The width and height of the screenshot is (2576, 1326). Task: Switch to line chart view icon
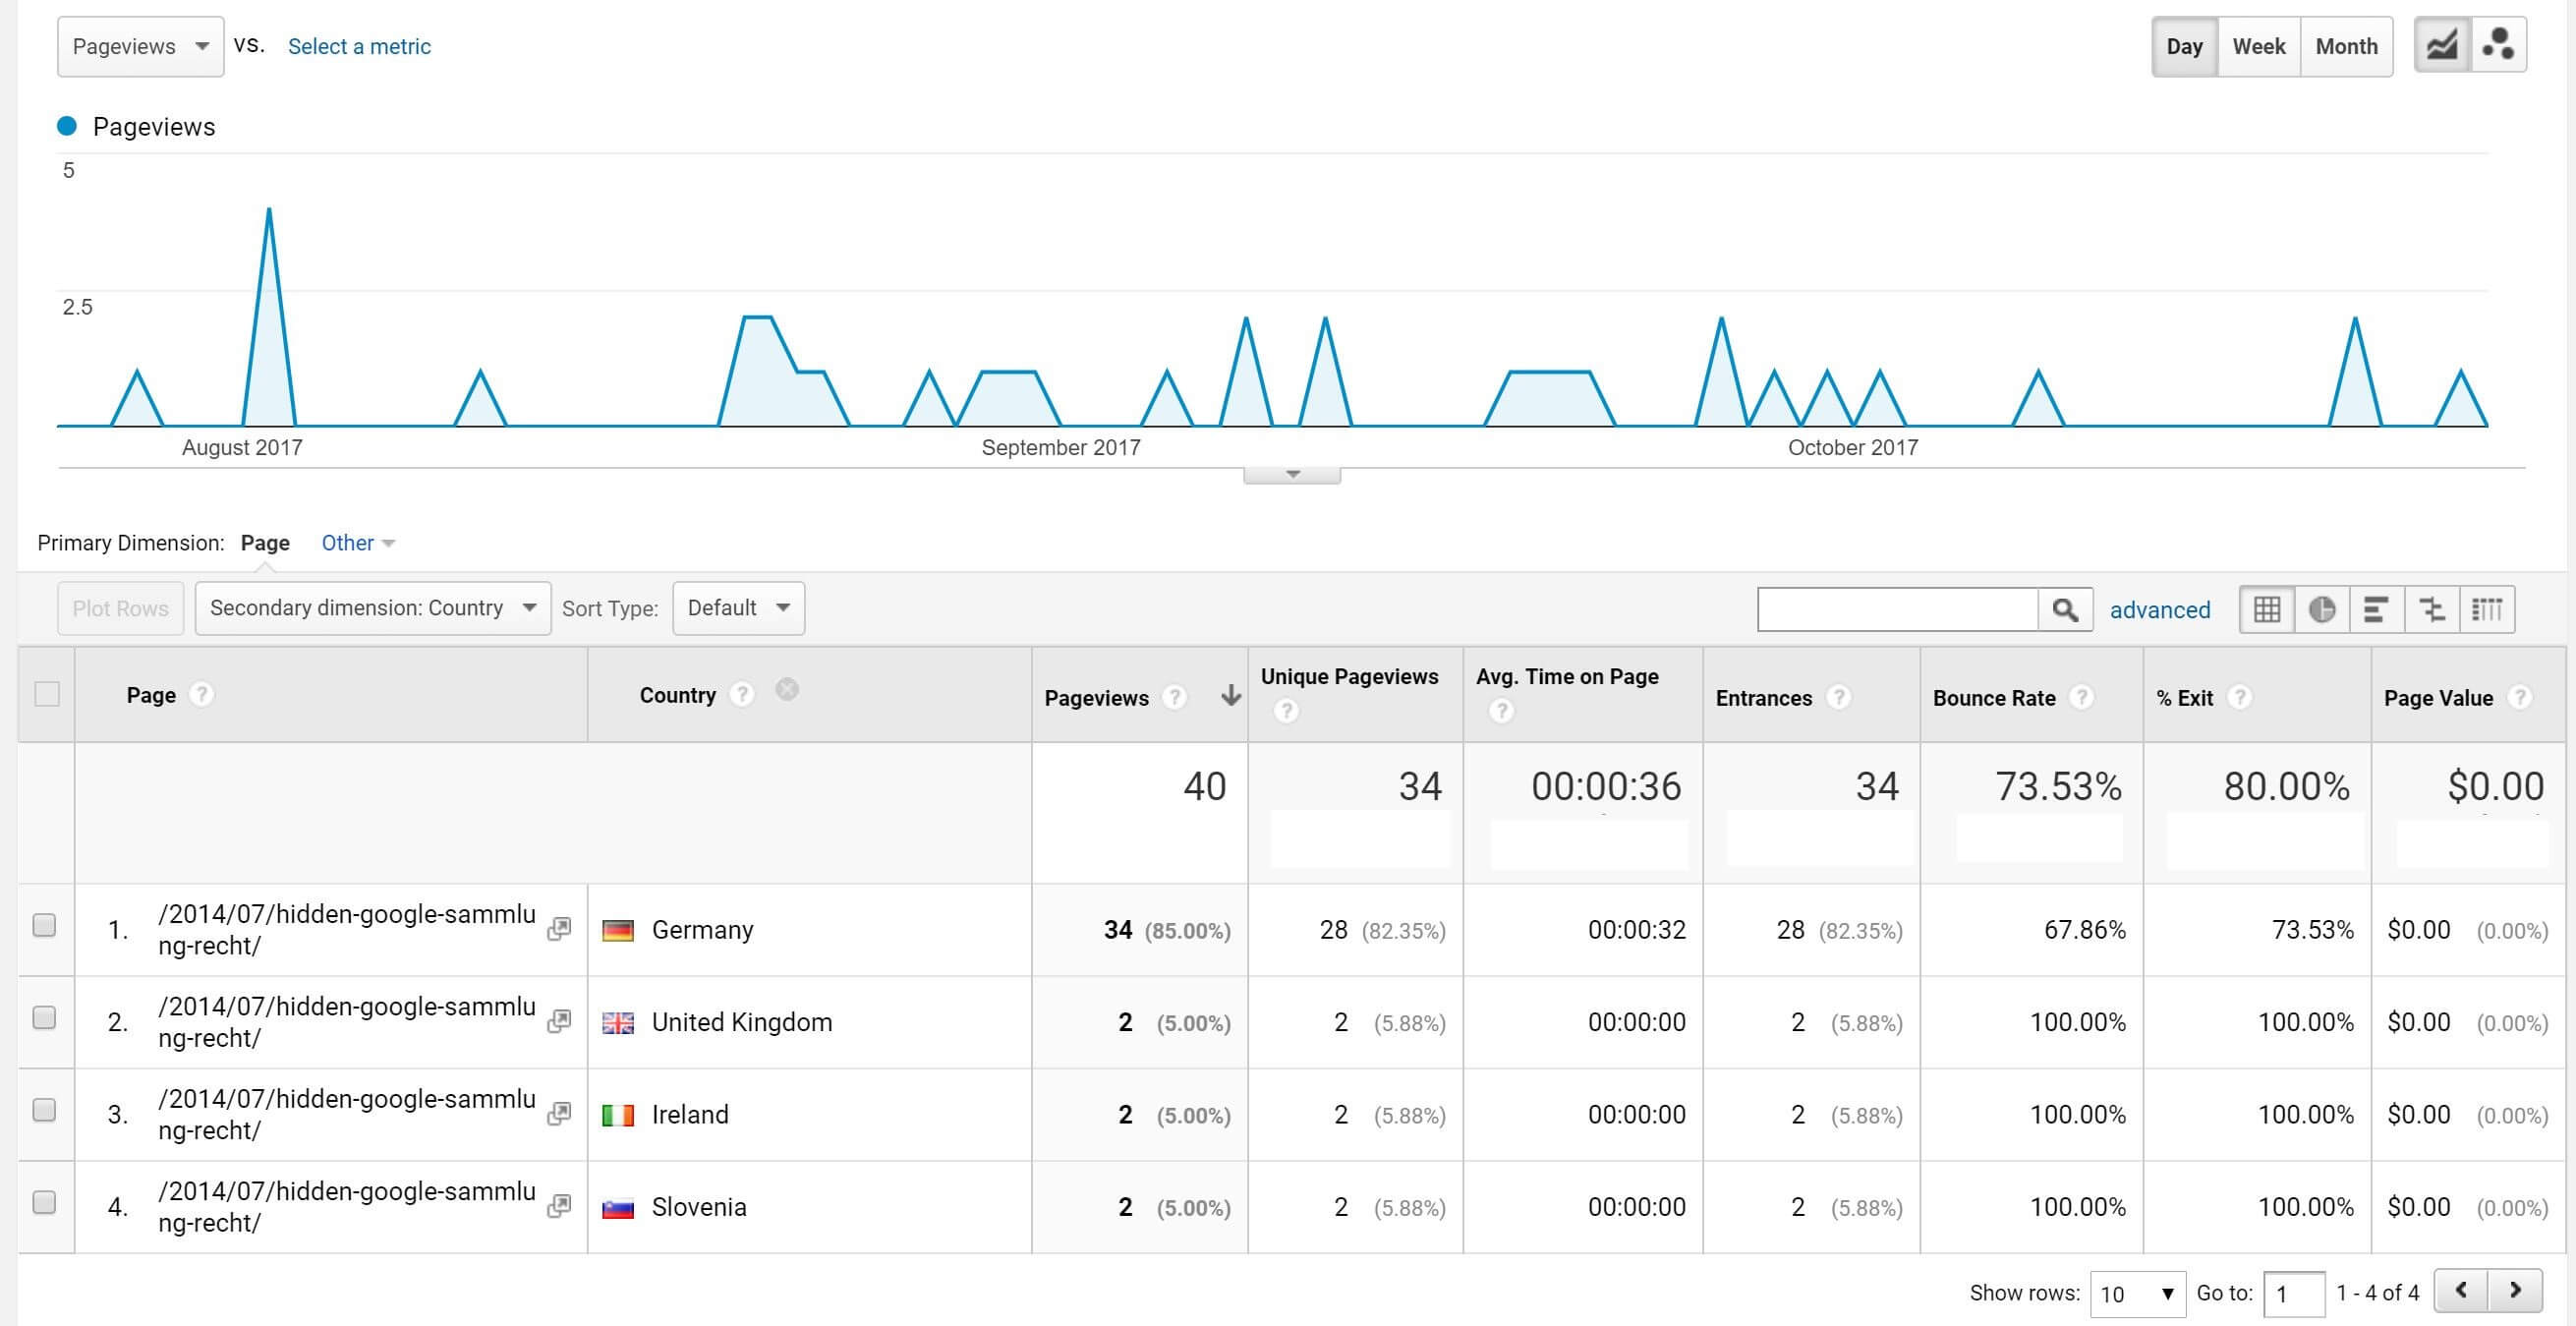tap(2442, 46)
